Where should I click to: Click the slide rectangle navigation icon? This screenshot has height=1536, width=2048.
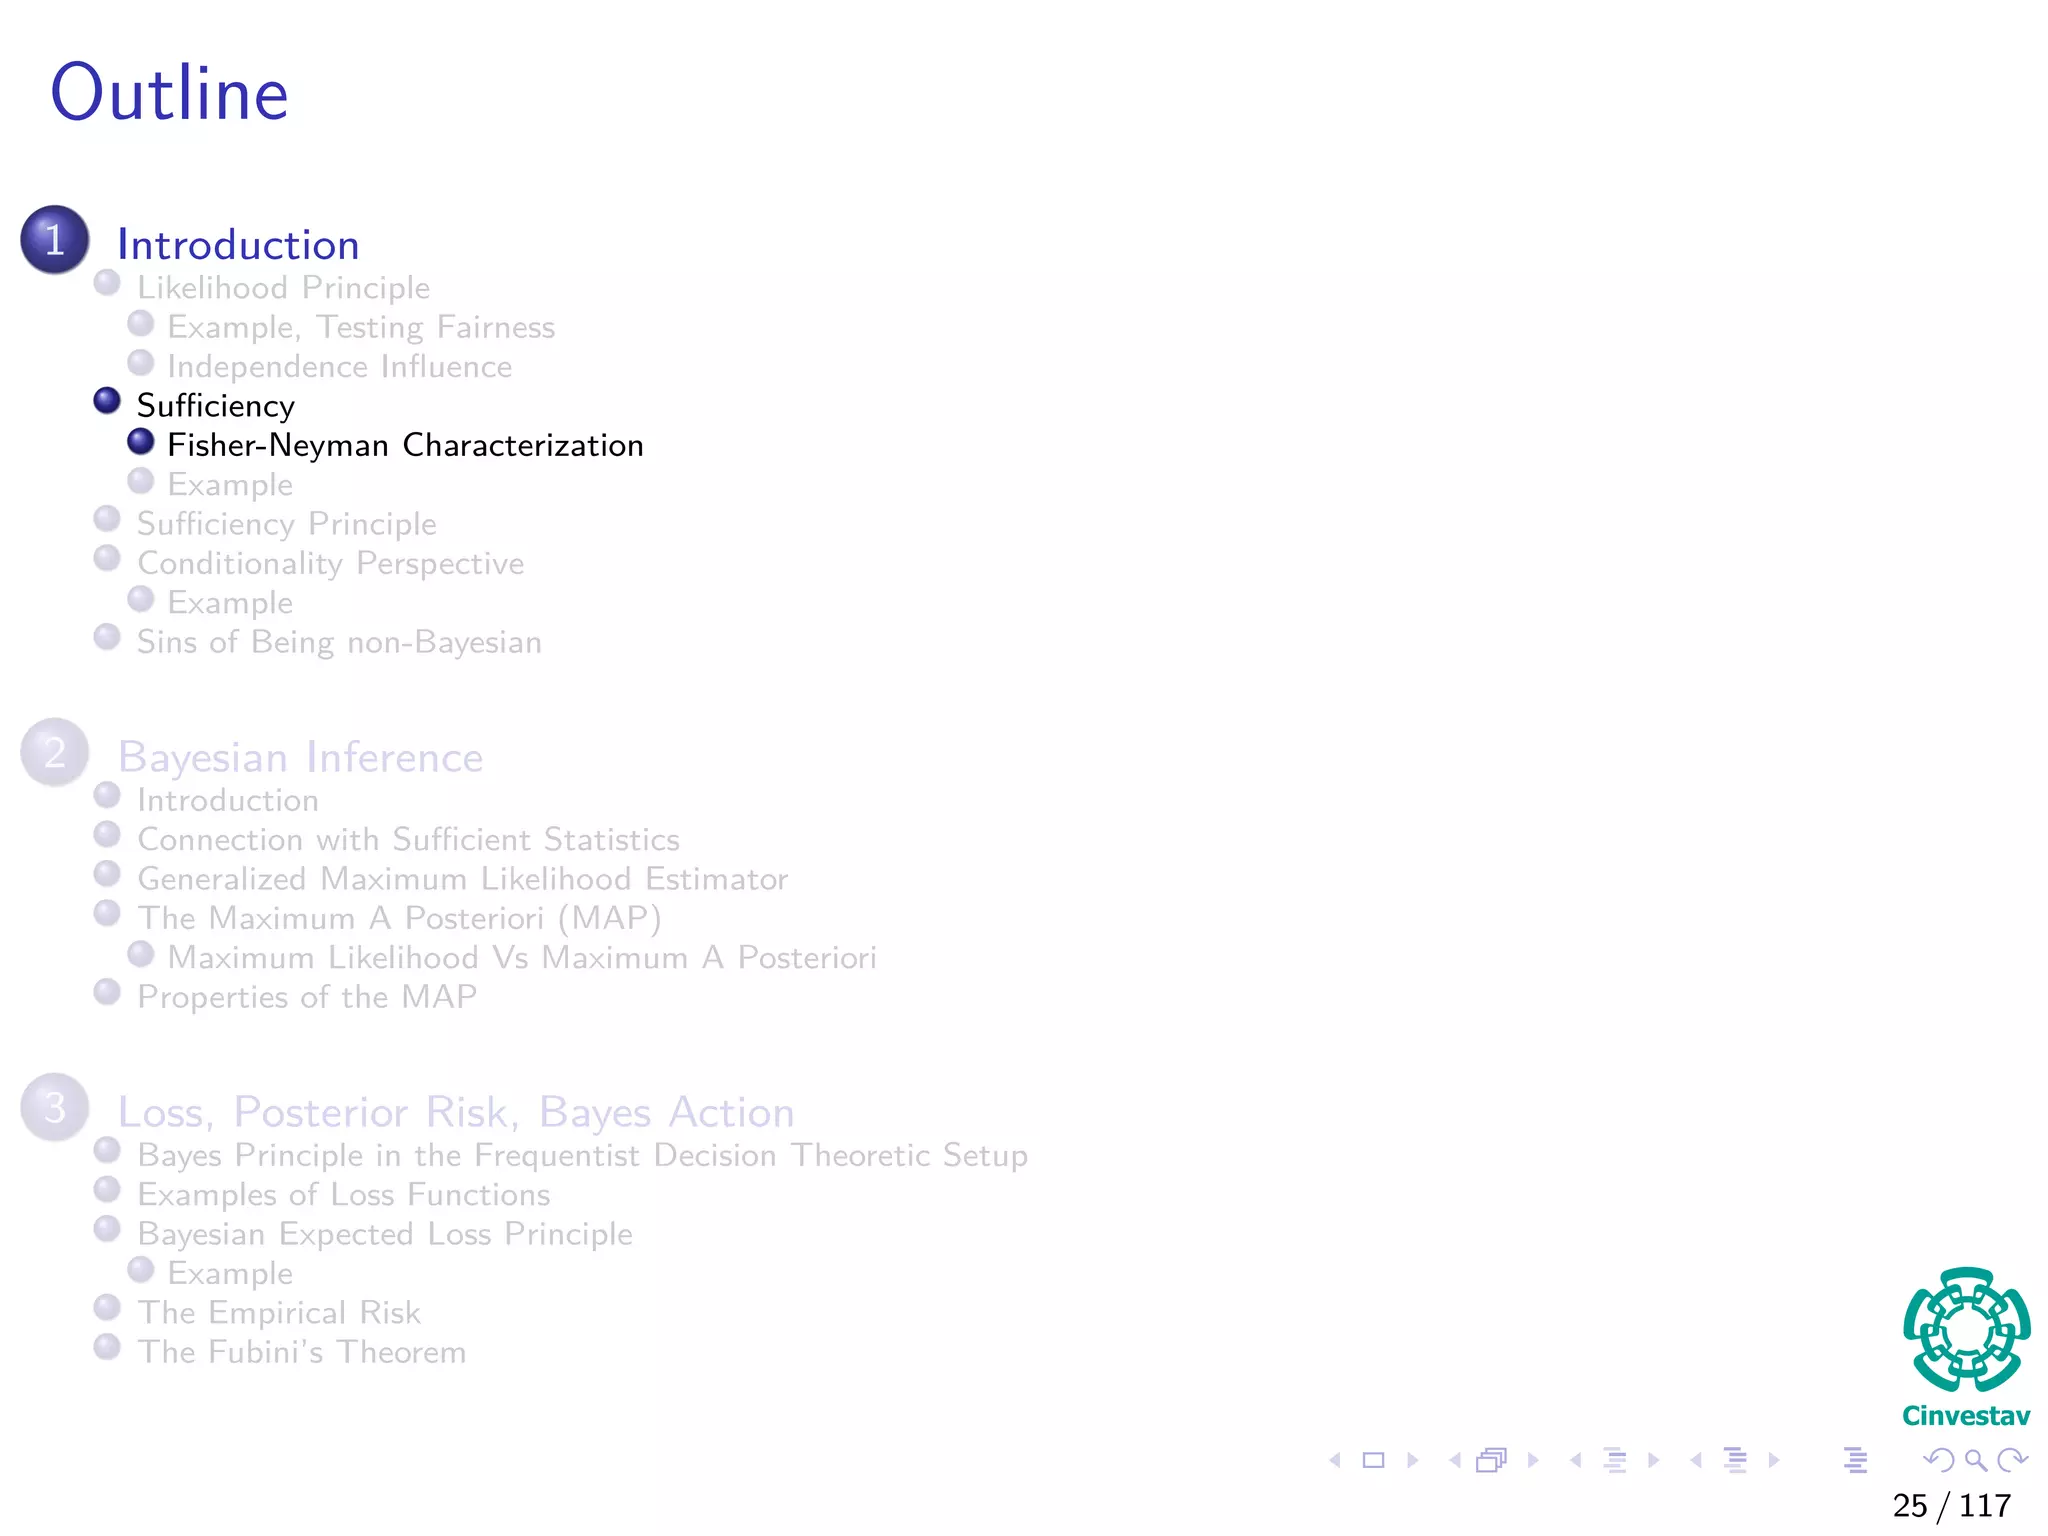tap(1374, 1461)
